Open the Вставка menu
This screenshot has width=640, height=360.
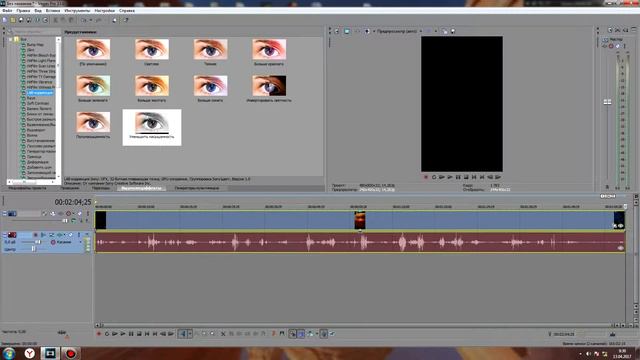click(x=53, y=11)
